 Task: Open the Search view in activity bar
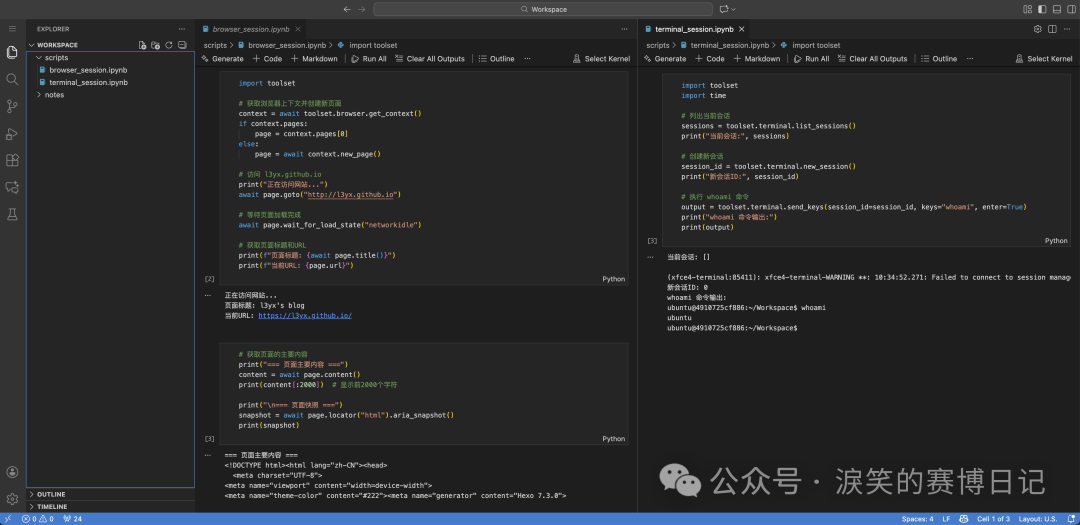(12, 79)
